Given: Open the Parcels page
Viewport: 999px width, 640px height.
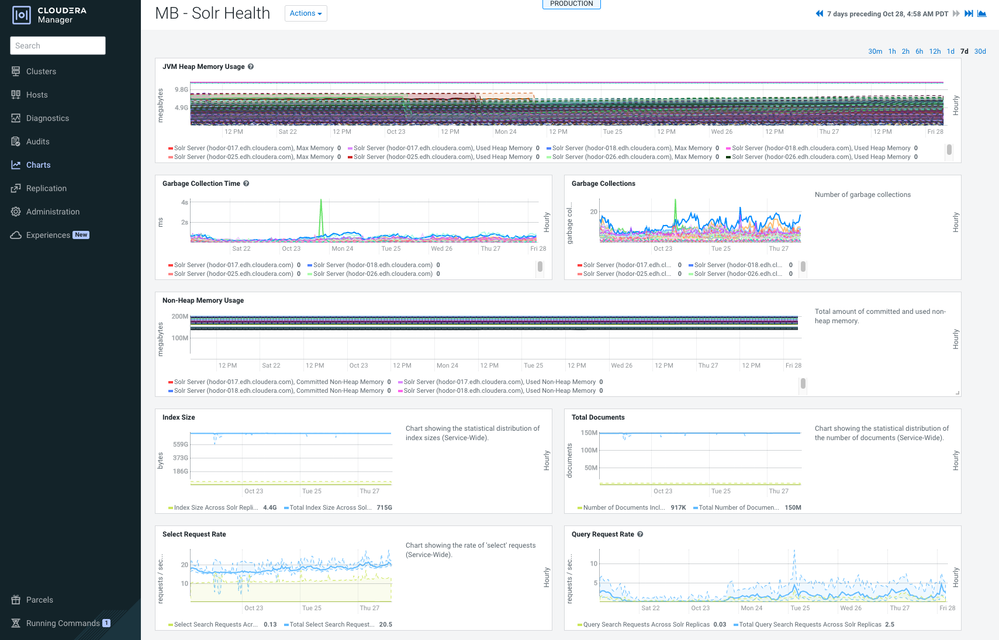Looking at the screenshot, I should coord(40,600).
